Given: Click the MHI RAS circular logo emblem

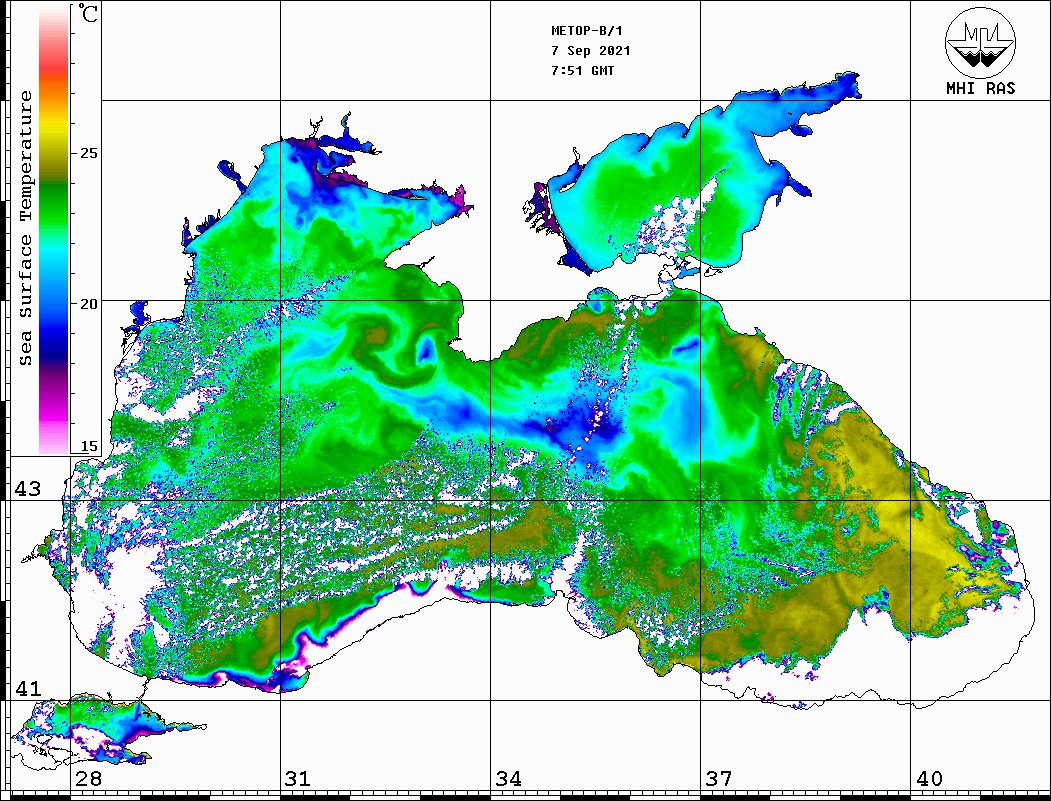Looking at the screenshot, I should pyautogui.click(x=981, y=42).
